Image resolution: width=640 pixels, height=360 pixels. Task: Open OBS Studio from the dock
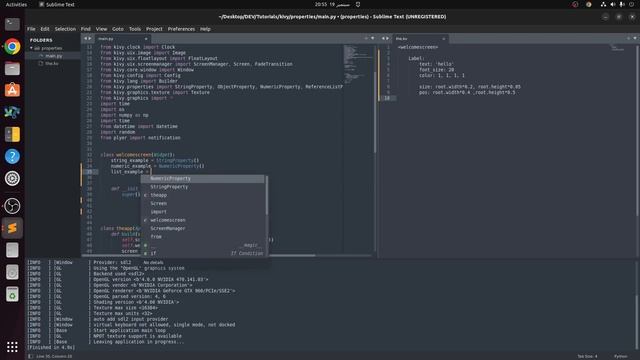click(12, 206)
